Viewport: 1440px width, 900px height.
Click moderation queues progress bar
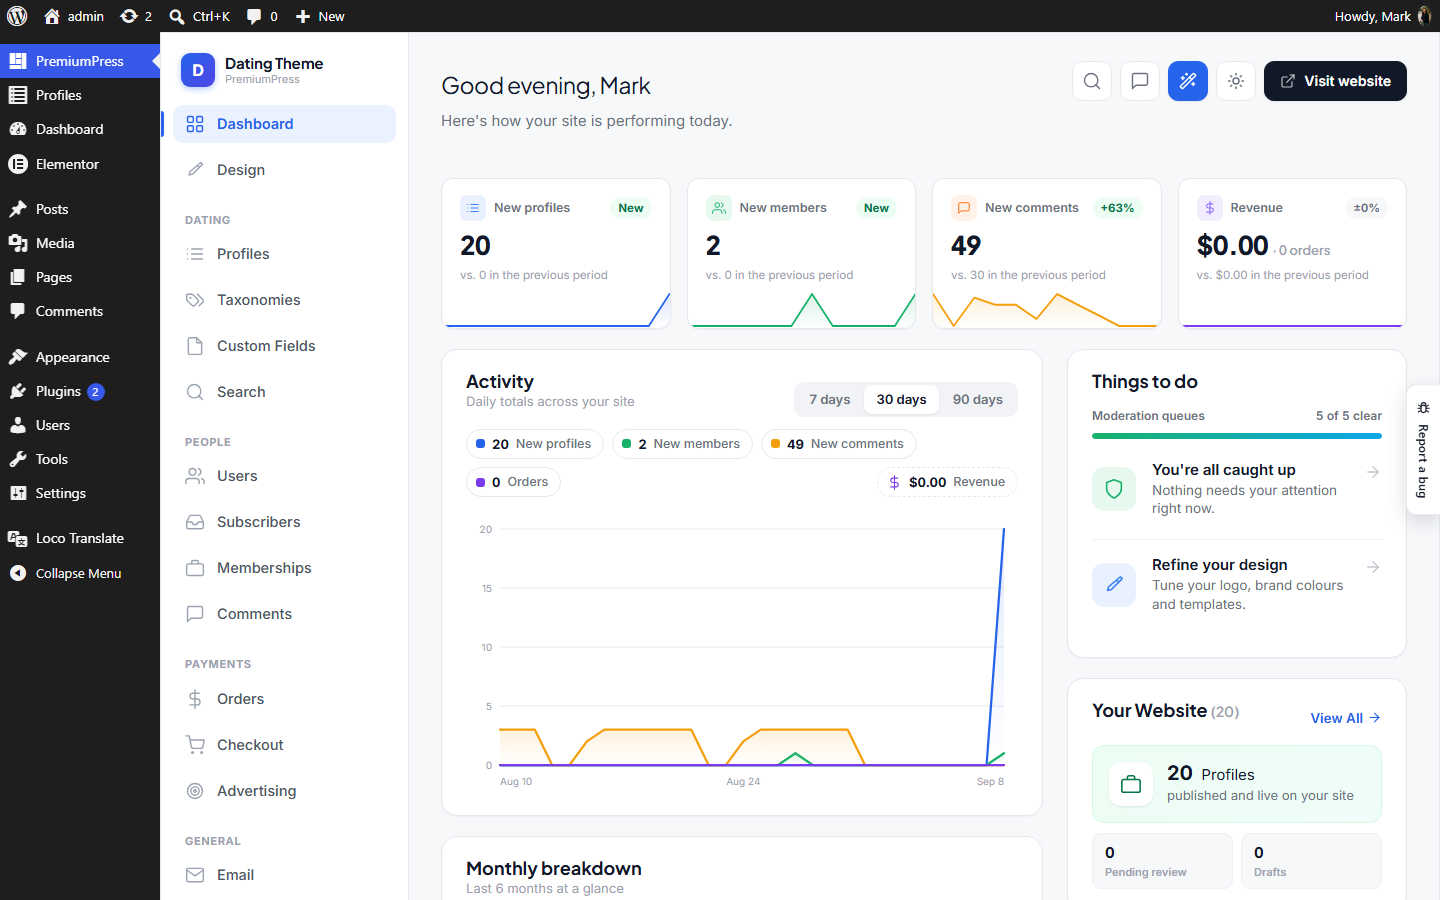pyautogui.click(x=1237, y=436)
